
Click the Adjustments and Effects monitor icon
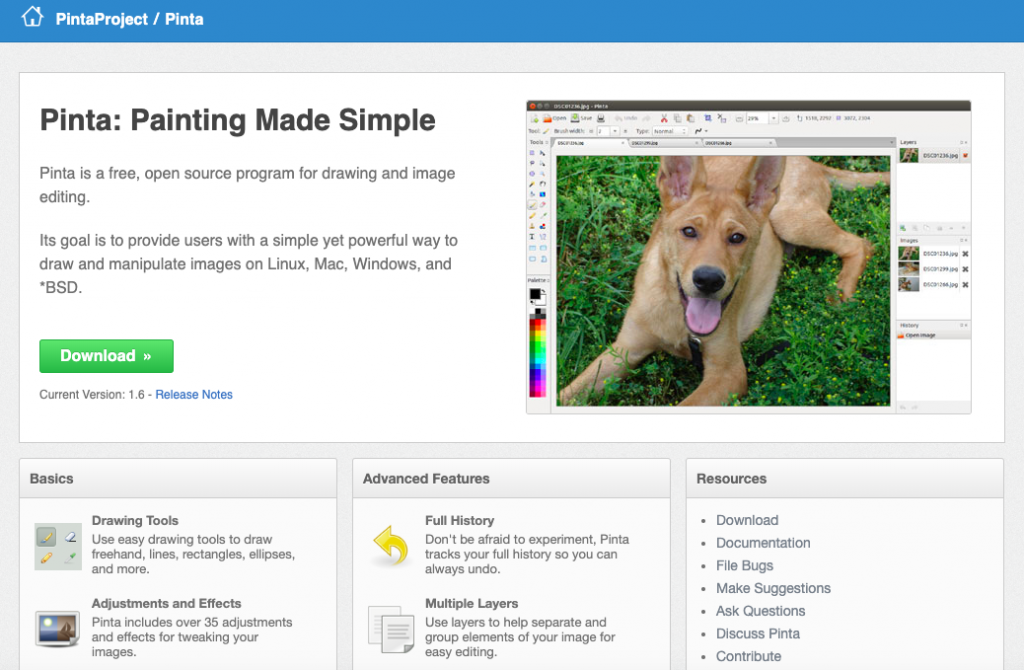[58, 628]
